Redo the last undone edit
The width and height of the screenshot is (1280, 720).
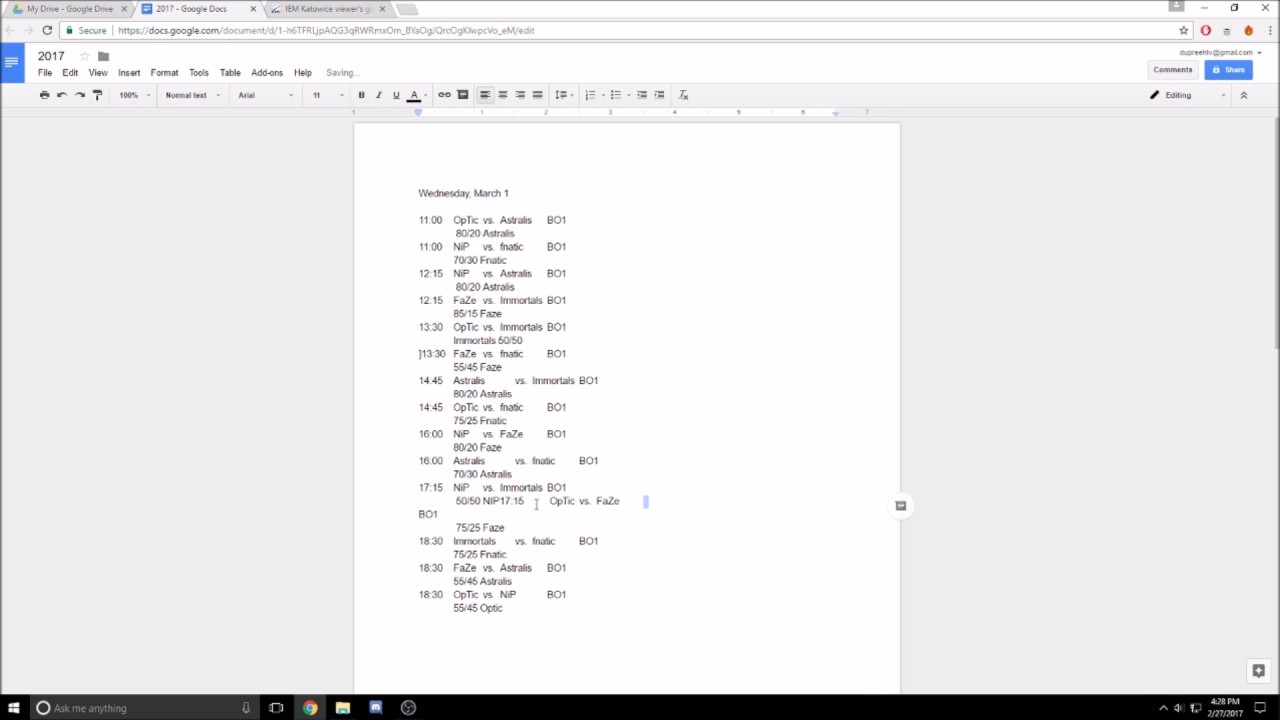point(80,95)
